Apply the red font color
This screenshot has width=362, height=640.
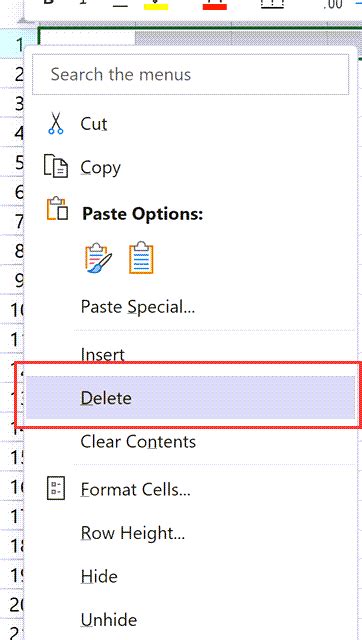pos(215,5)
